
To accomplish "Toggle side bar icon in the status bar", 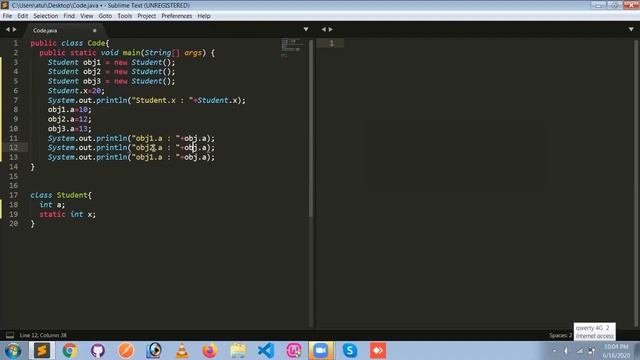I will pos(10,336).
